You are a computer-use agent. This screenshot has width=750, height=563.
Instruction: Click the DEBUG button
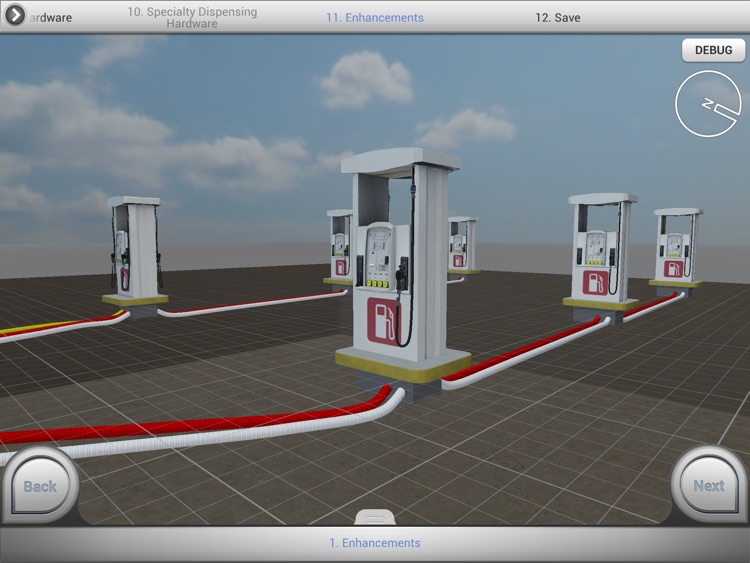coord(713,50)
